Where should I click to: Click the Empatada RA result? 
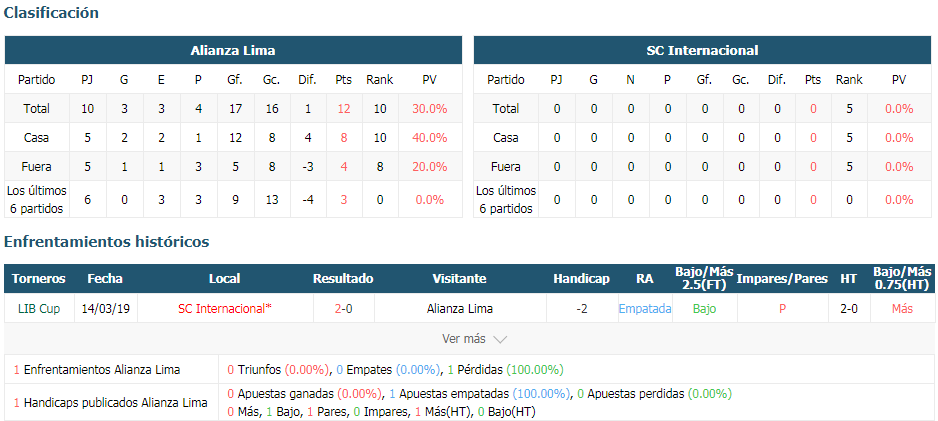645,309
